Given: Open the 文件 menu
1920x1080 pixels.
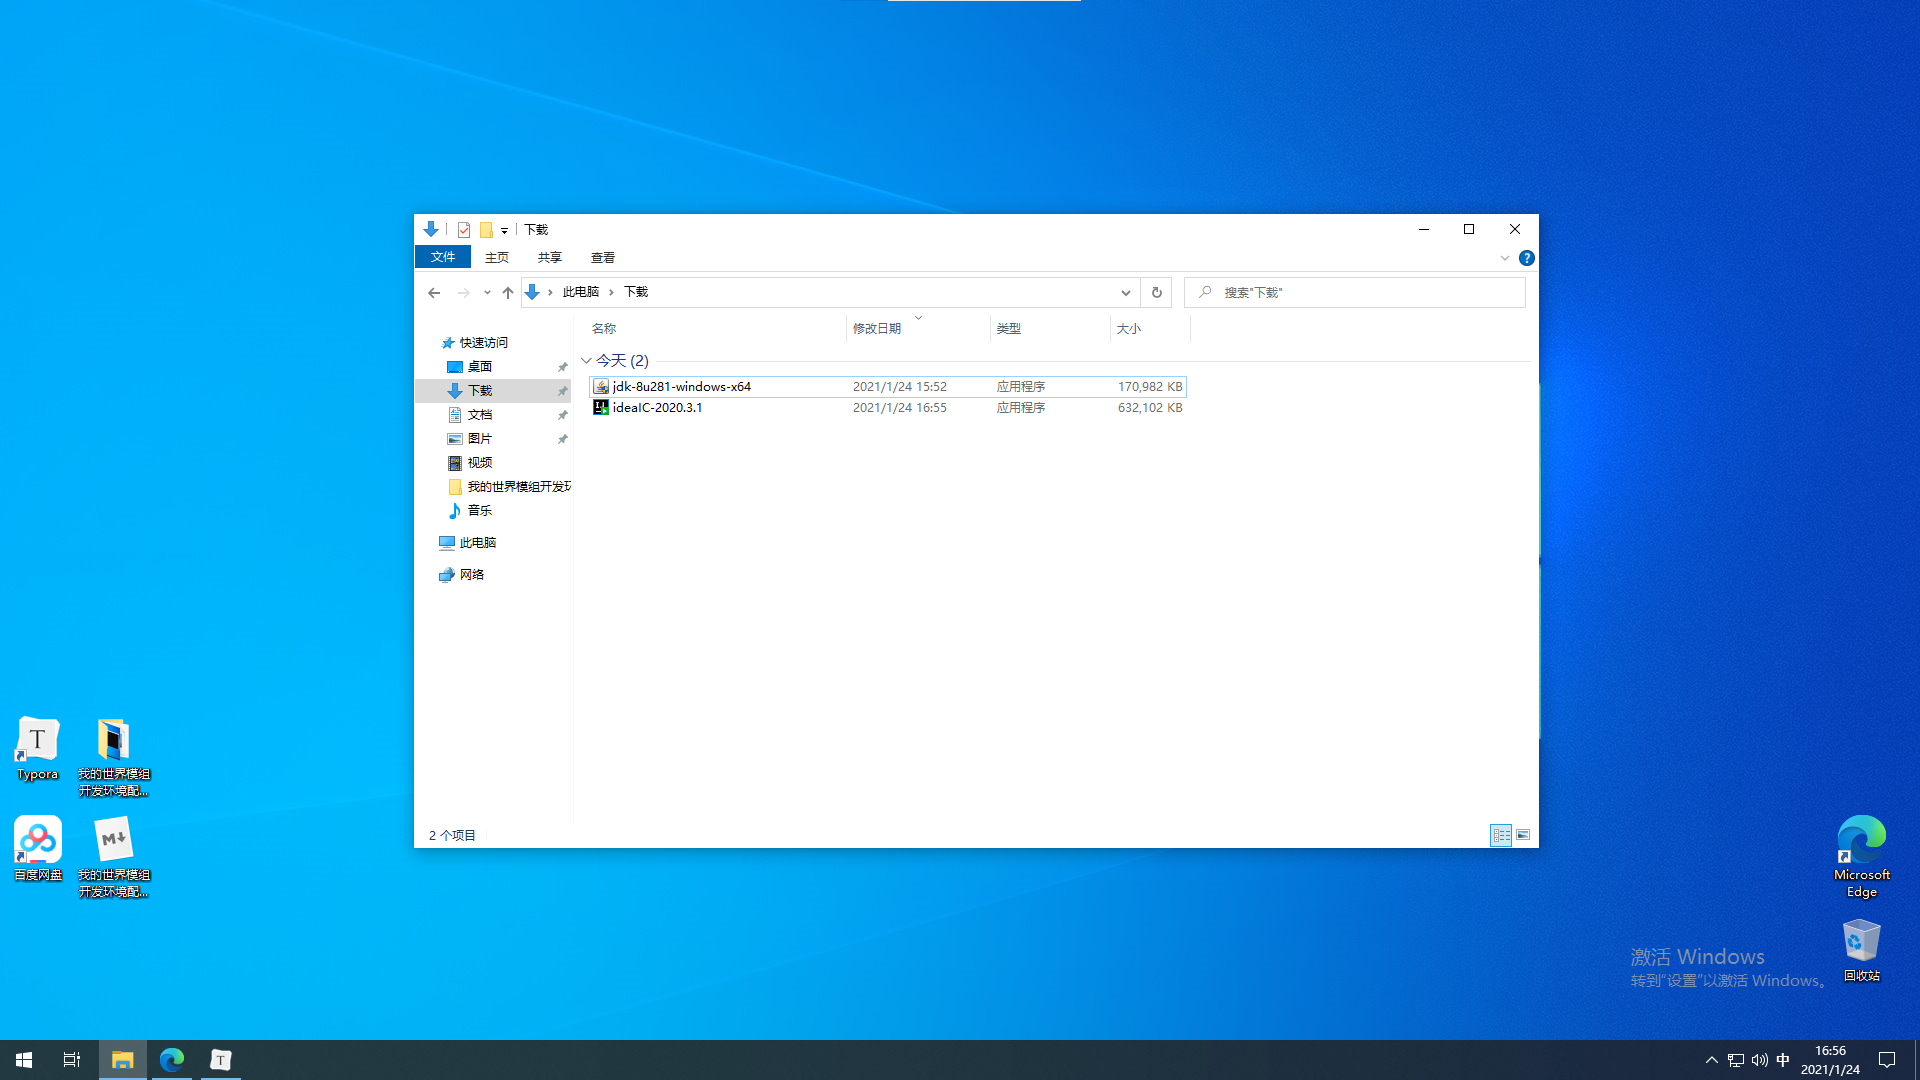Looking at the screenshot, I should [x=443, y=258].
